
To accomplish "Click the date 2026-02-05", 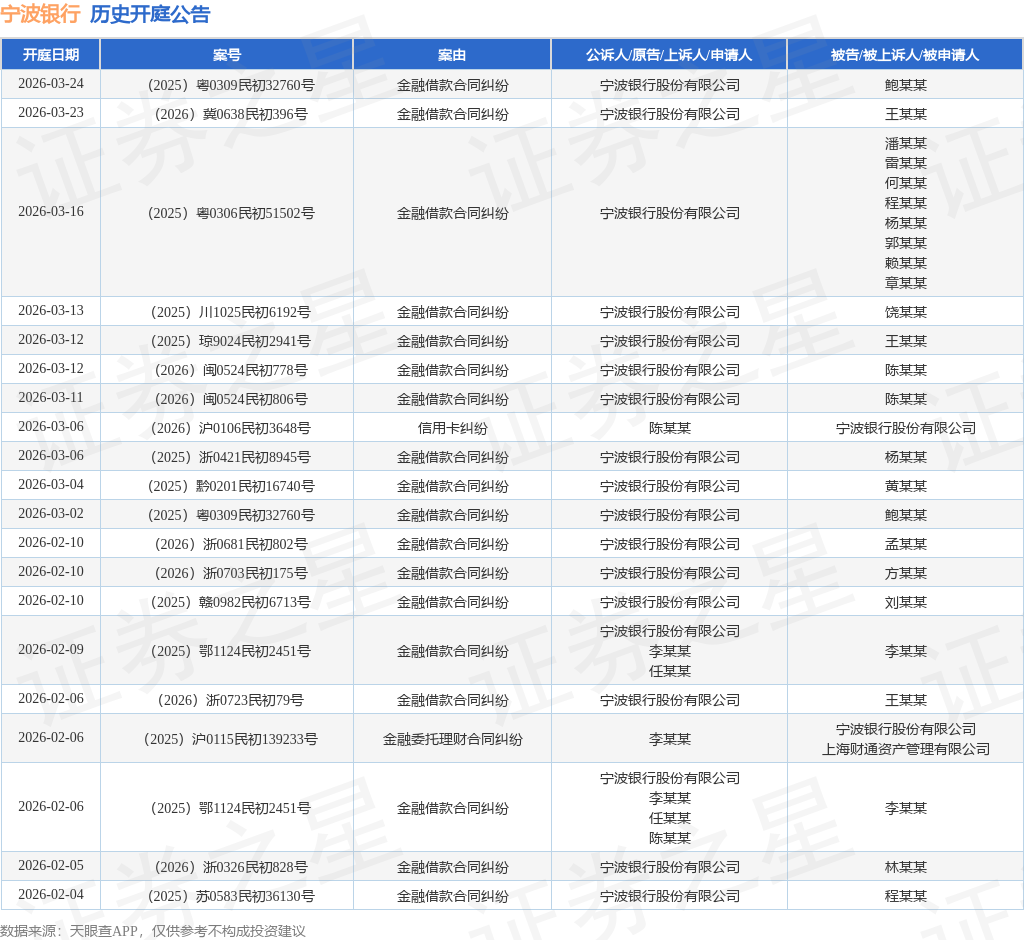I will [51, 866].
